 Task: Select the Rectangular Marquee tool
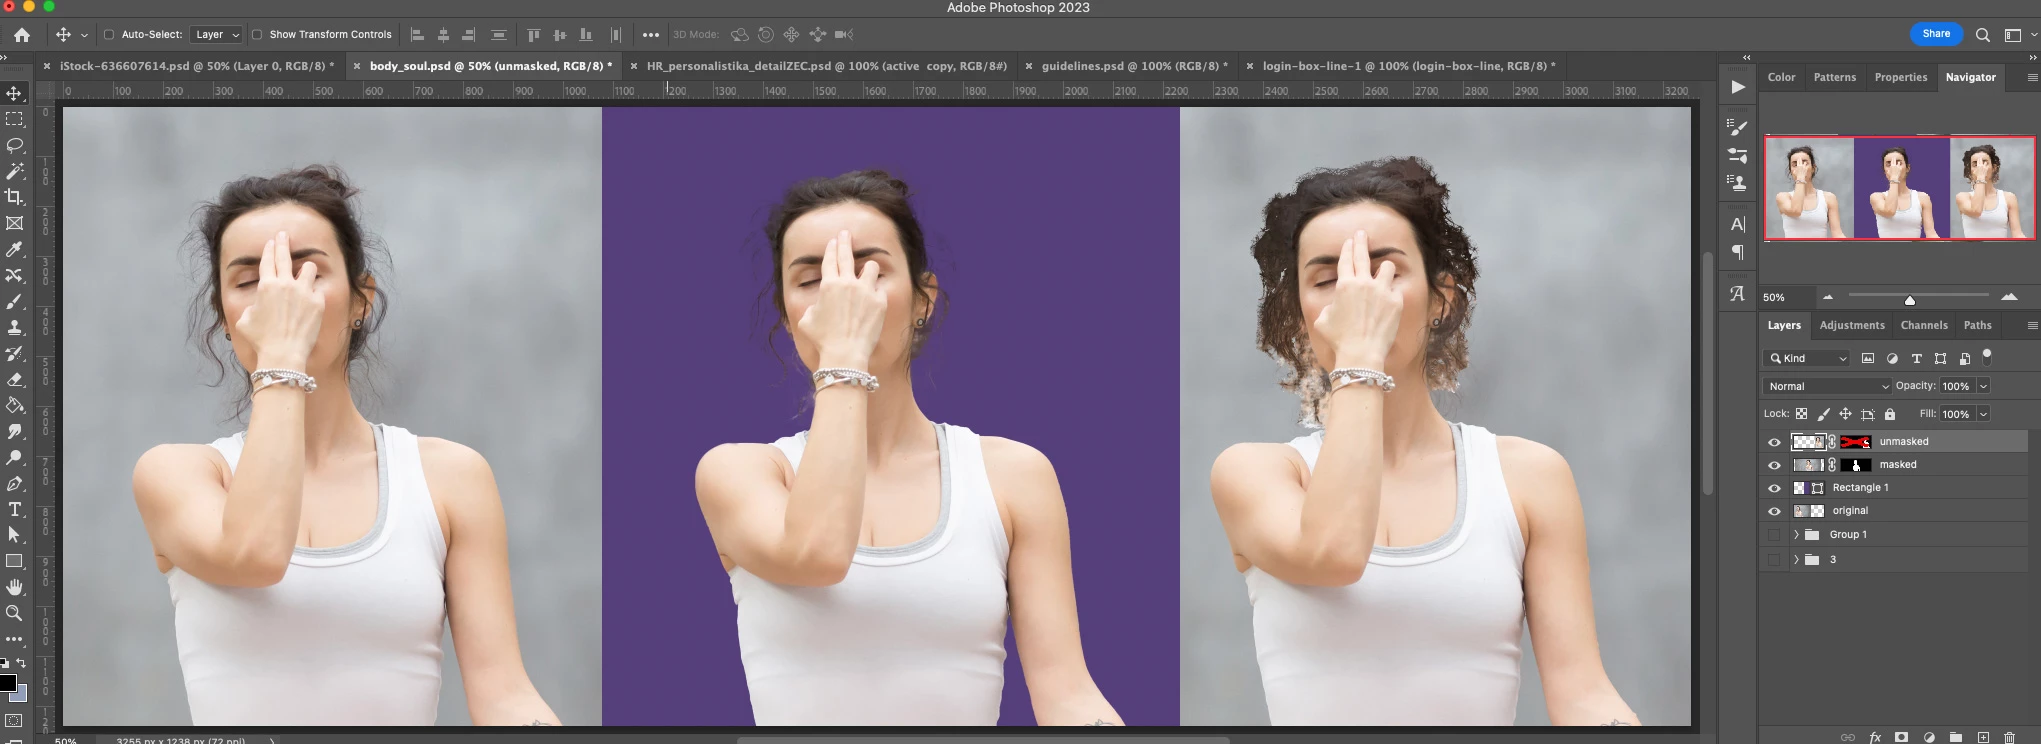[x=14, y=119]
